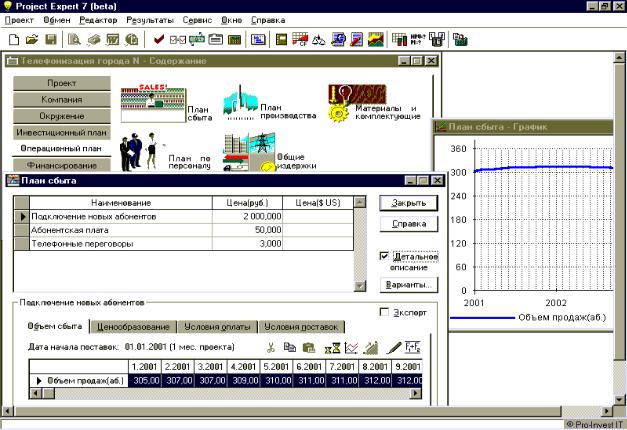627x430 pixels.
Task: Check the Экспорт checkbox
Action: (x=384, y=312)
